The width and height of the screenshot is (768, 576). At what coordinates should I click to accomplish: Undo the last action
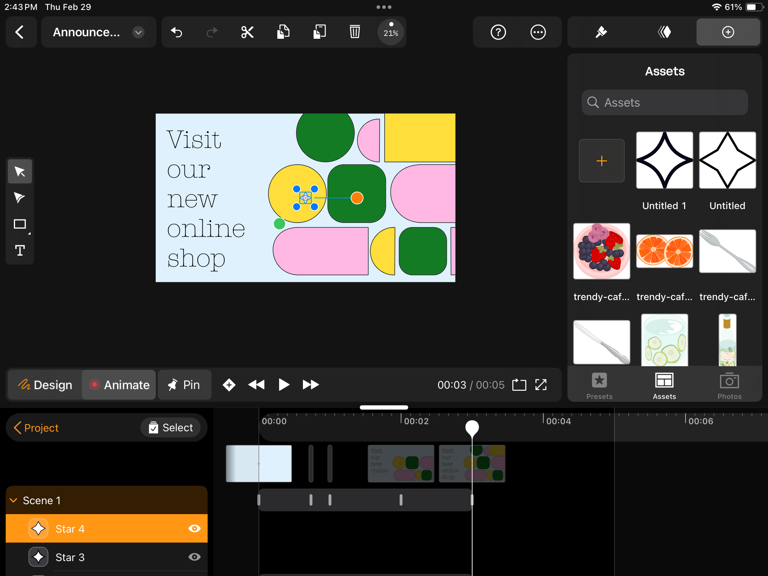coord(176,32)
